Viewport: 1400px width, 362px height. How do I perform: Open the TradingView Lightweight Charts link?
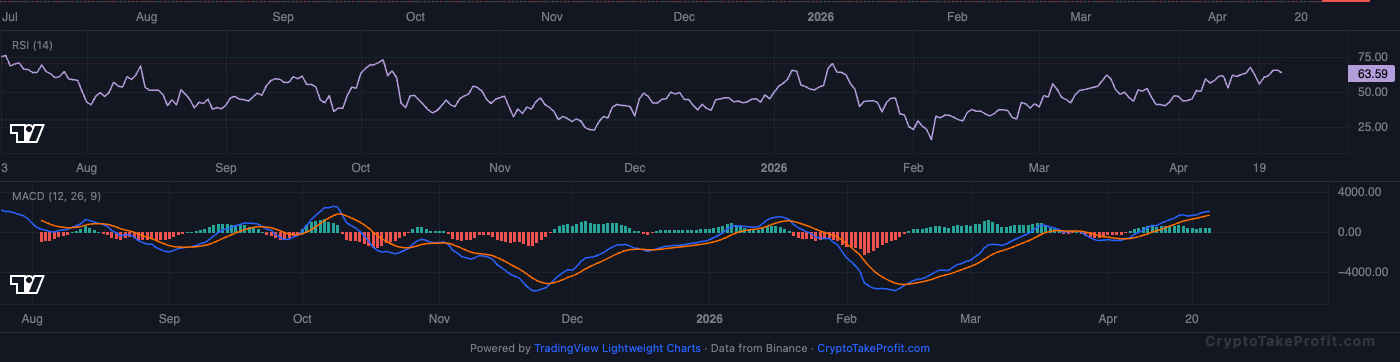pyautogui.click(x=617, y=349)
